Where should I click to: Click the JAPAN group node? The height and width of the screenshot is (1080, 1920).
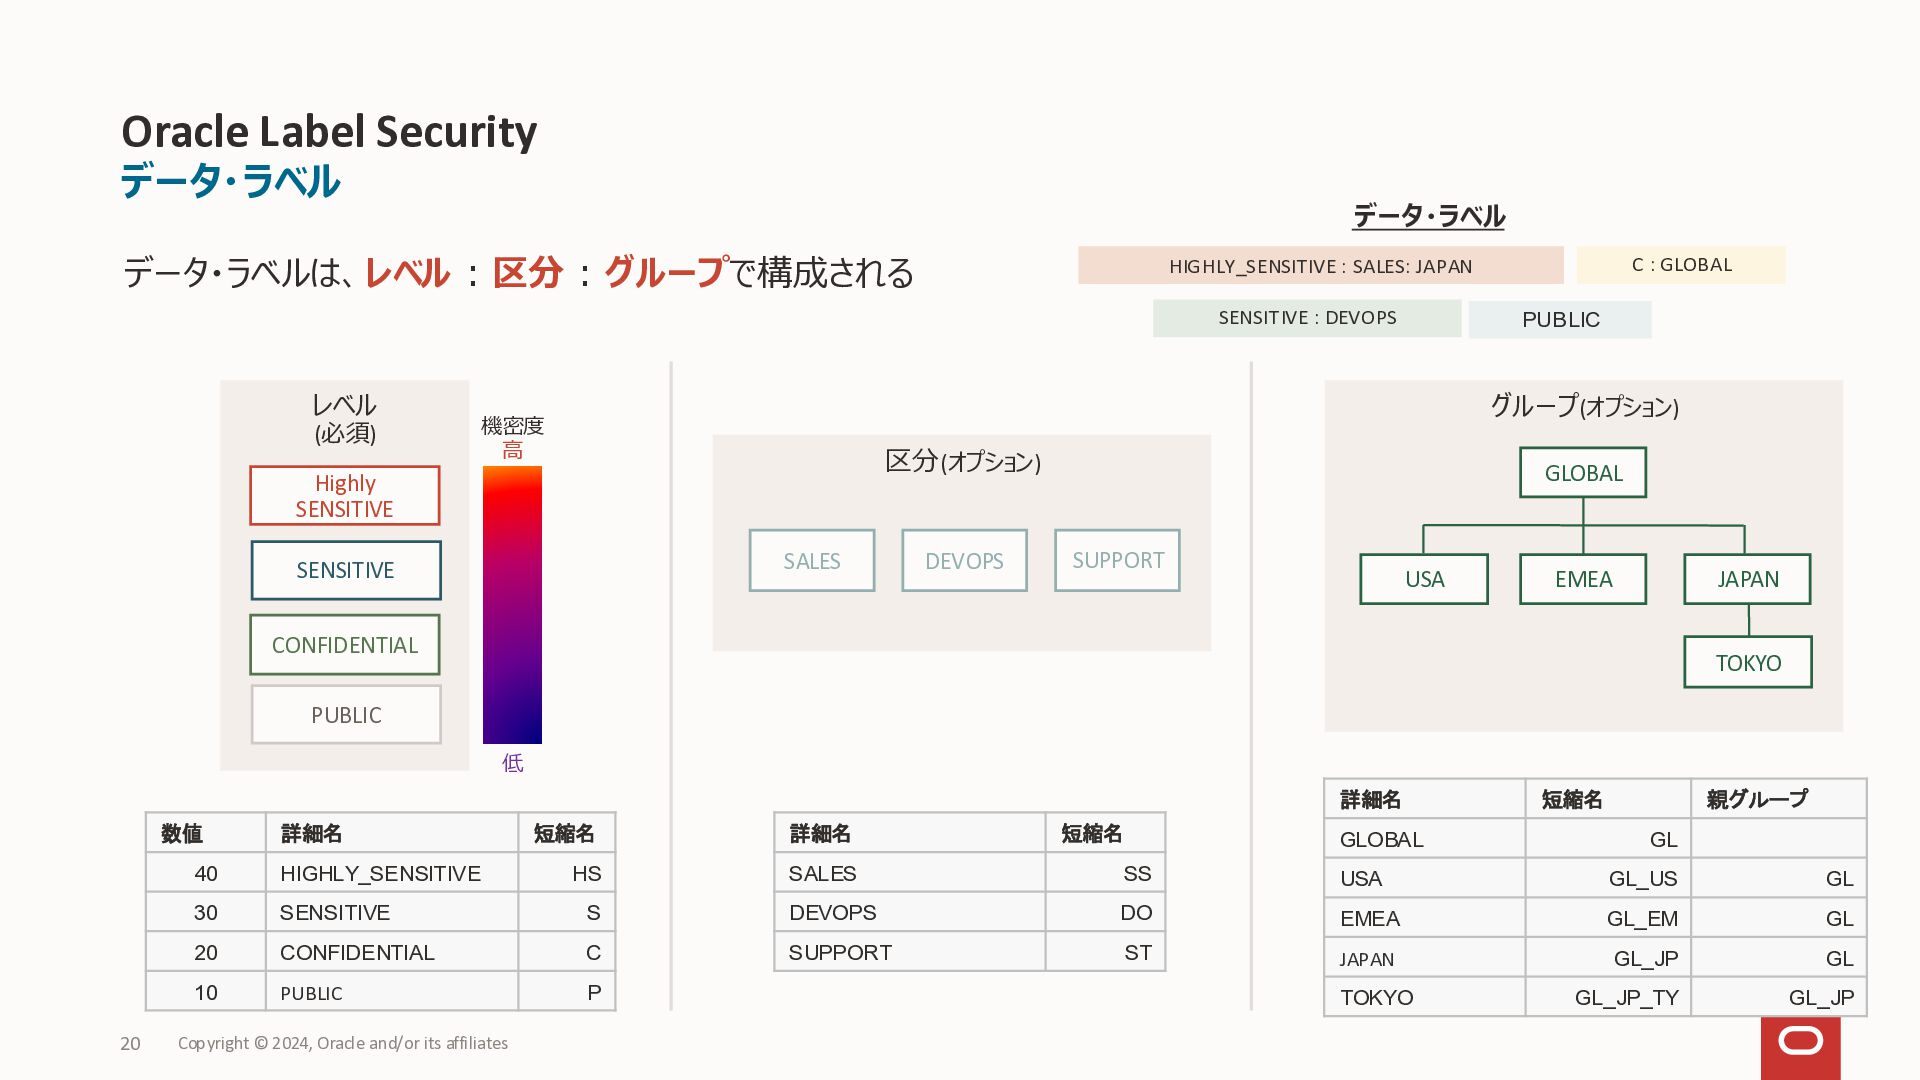1747,579
